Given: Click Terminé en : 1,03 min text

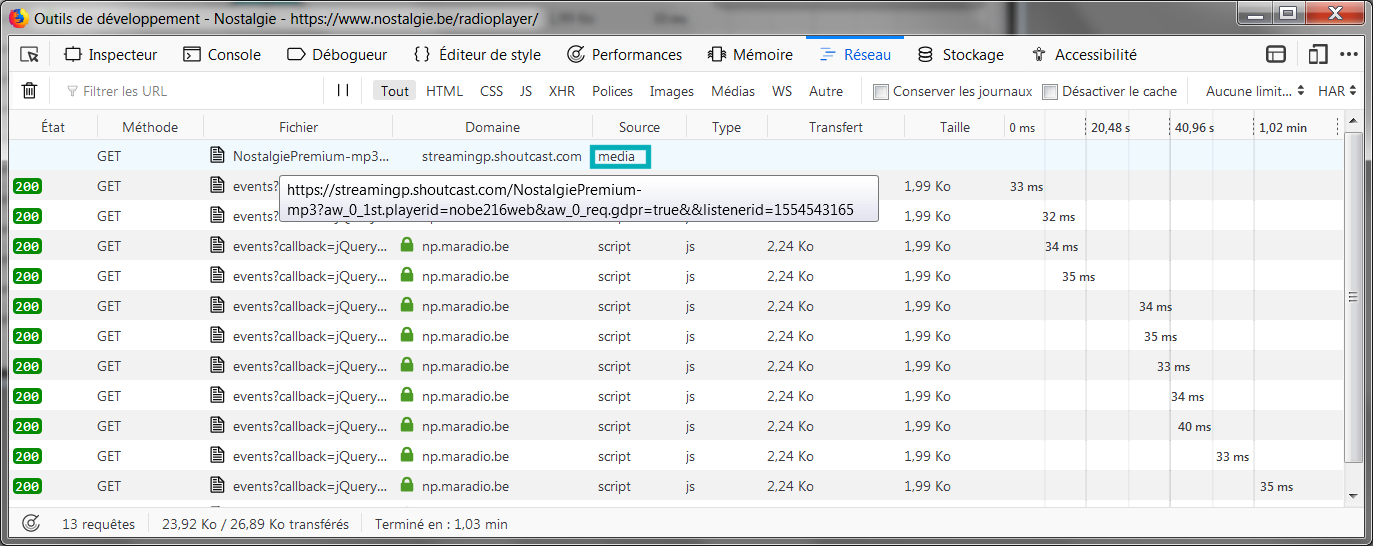Looking at the screenshot, I should (x=441, y=524).
